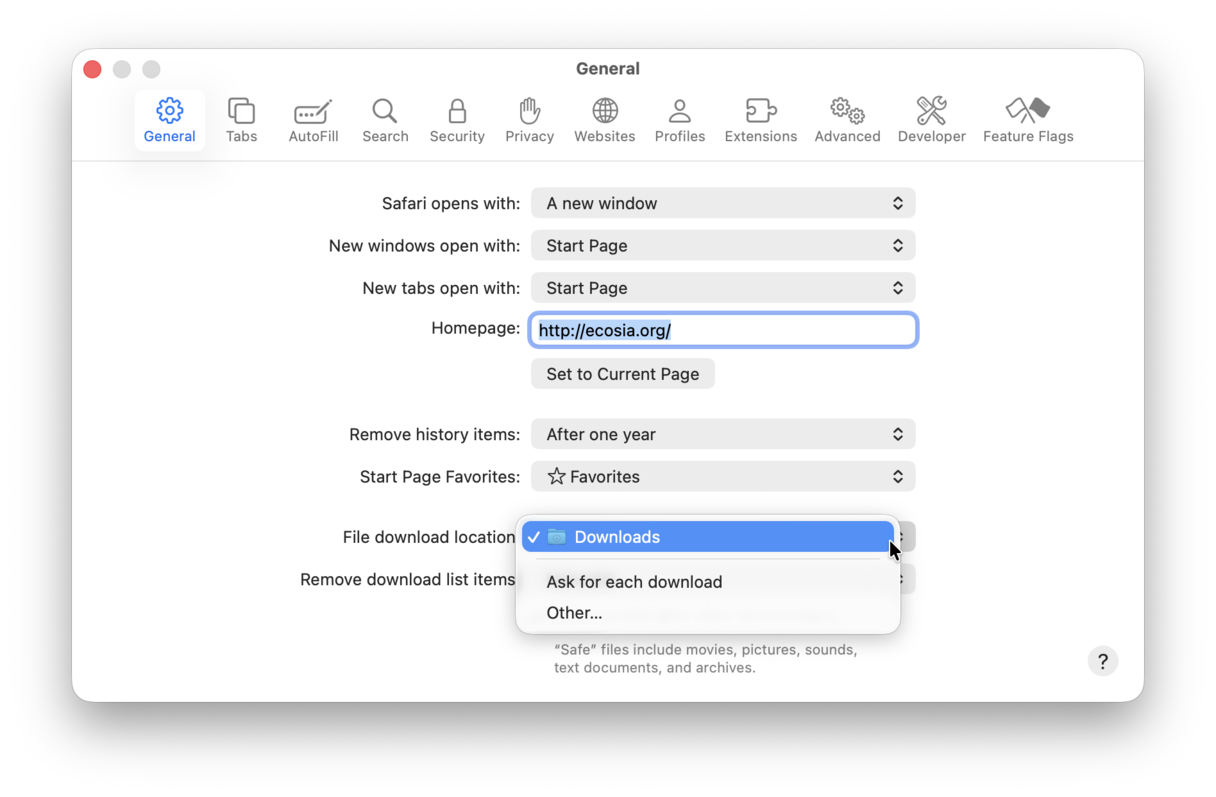Image resolution: width=1216 pixels, height=797 pixels.
Task: Click the Set to Current Page button
Action: coord(623,374)
